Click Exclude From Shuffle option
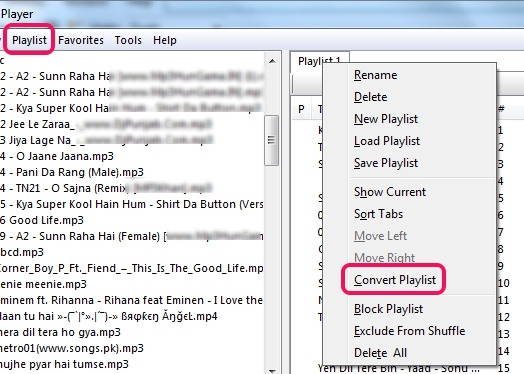 409,331
